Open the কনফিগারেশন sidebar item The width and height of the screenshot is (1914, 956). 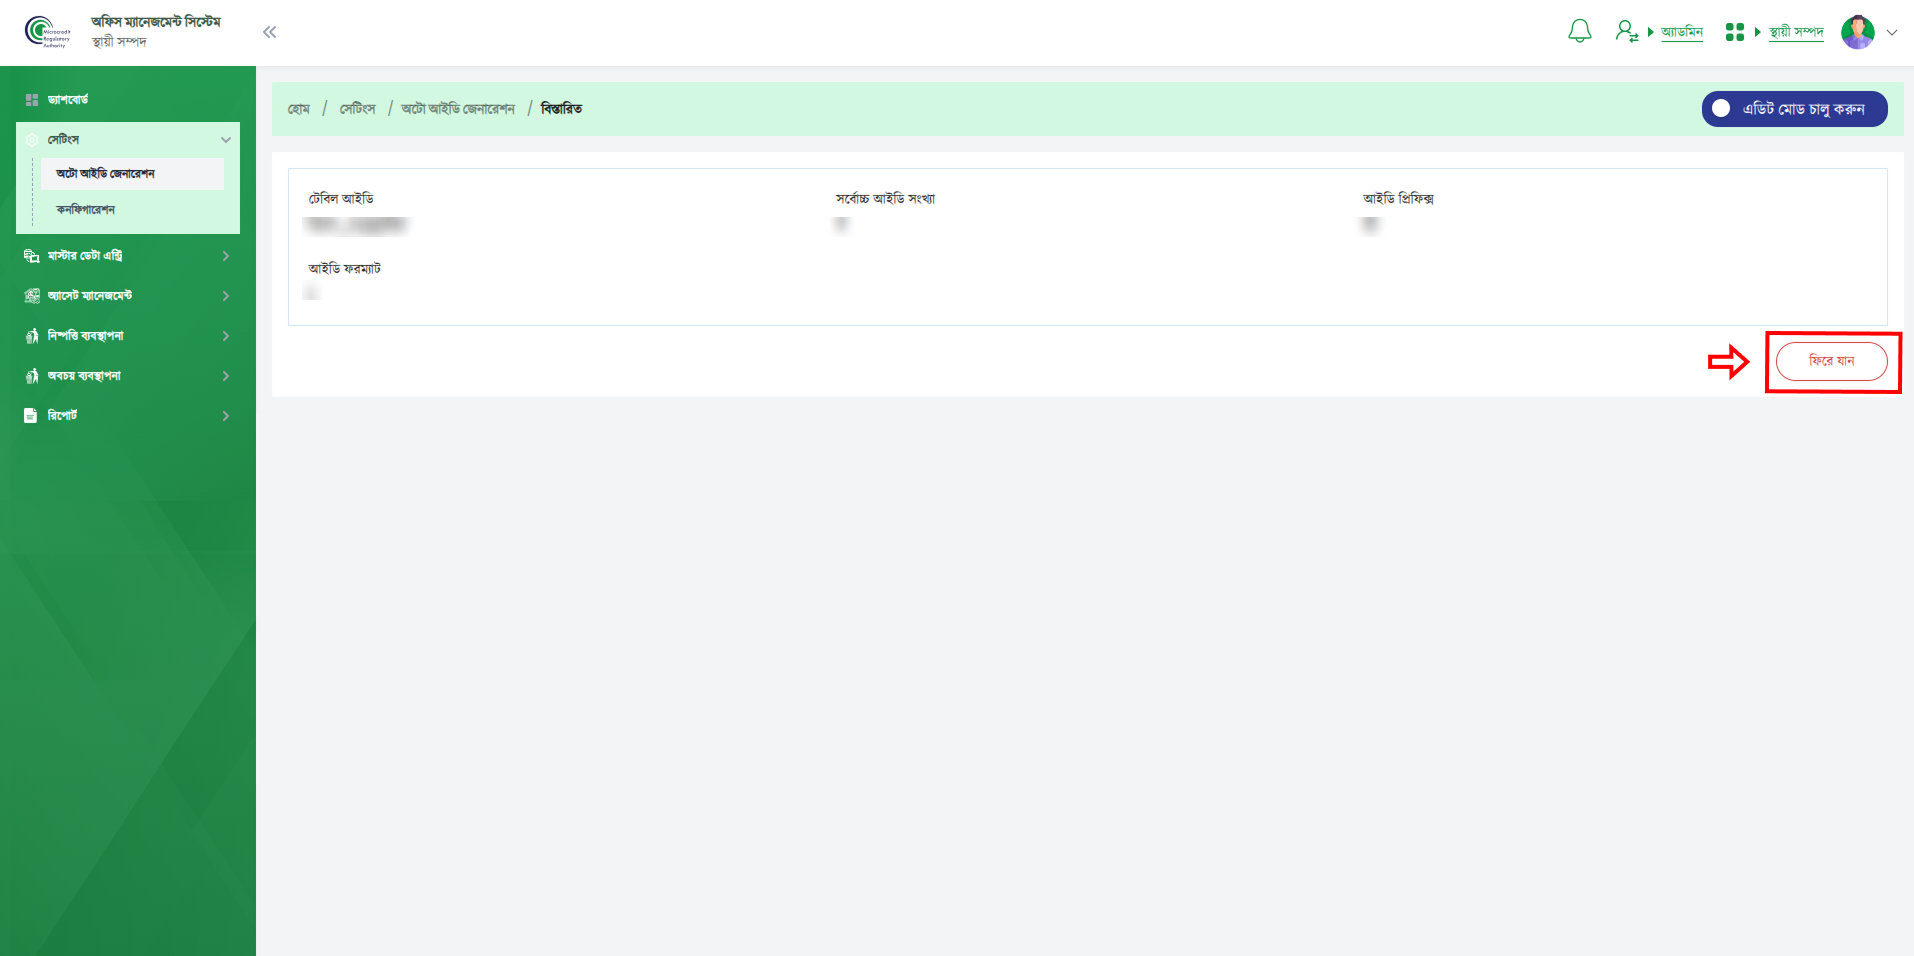pos(86,210)
